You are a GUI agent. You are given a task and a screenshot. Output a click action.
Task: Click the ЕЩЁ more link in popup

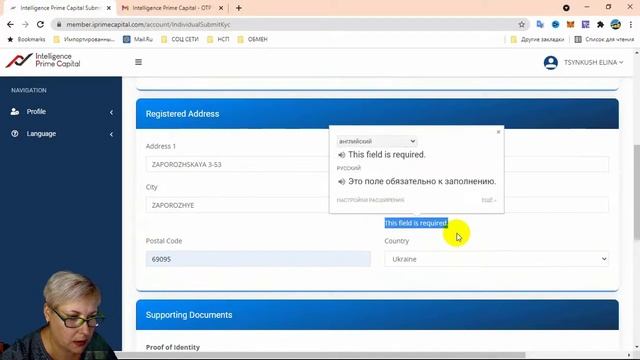tap(489, 200)
